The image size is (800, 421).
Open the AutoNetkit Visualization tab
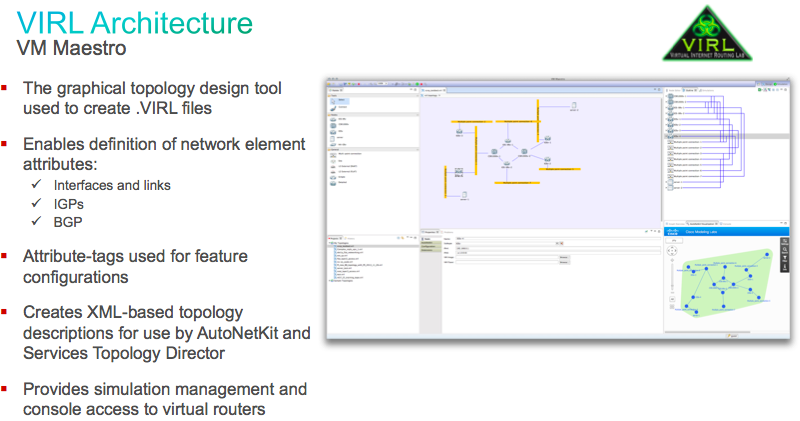(702, 224)
